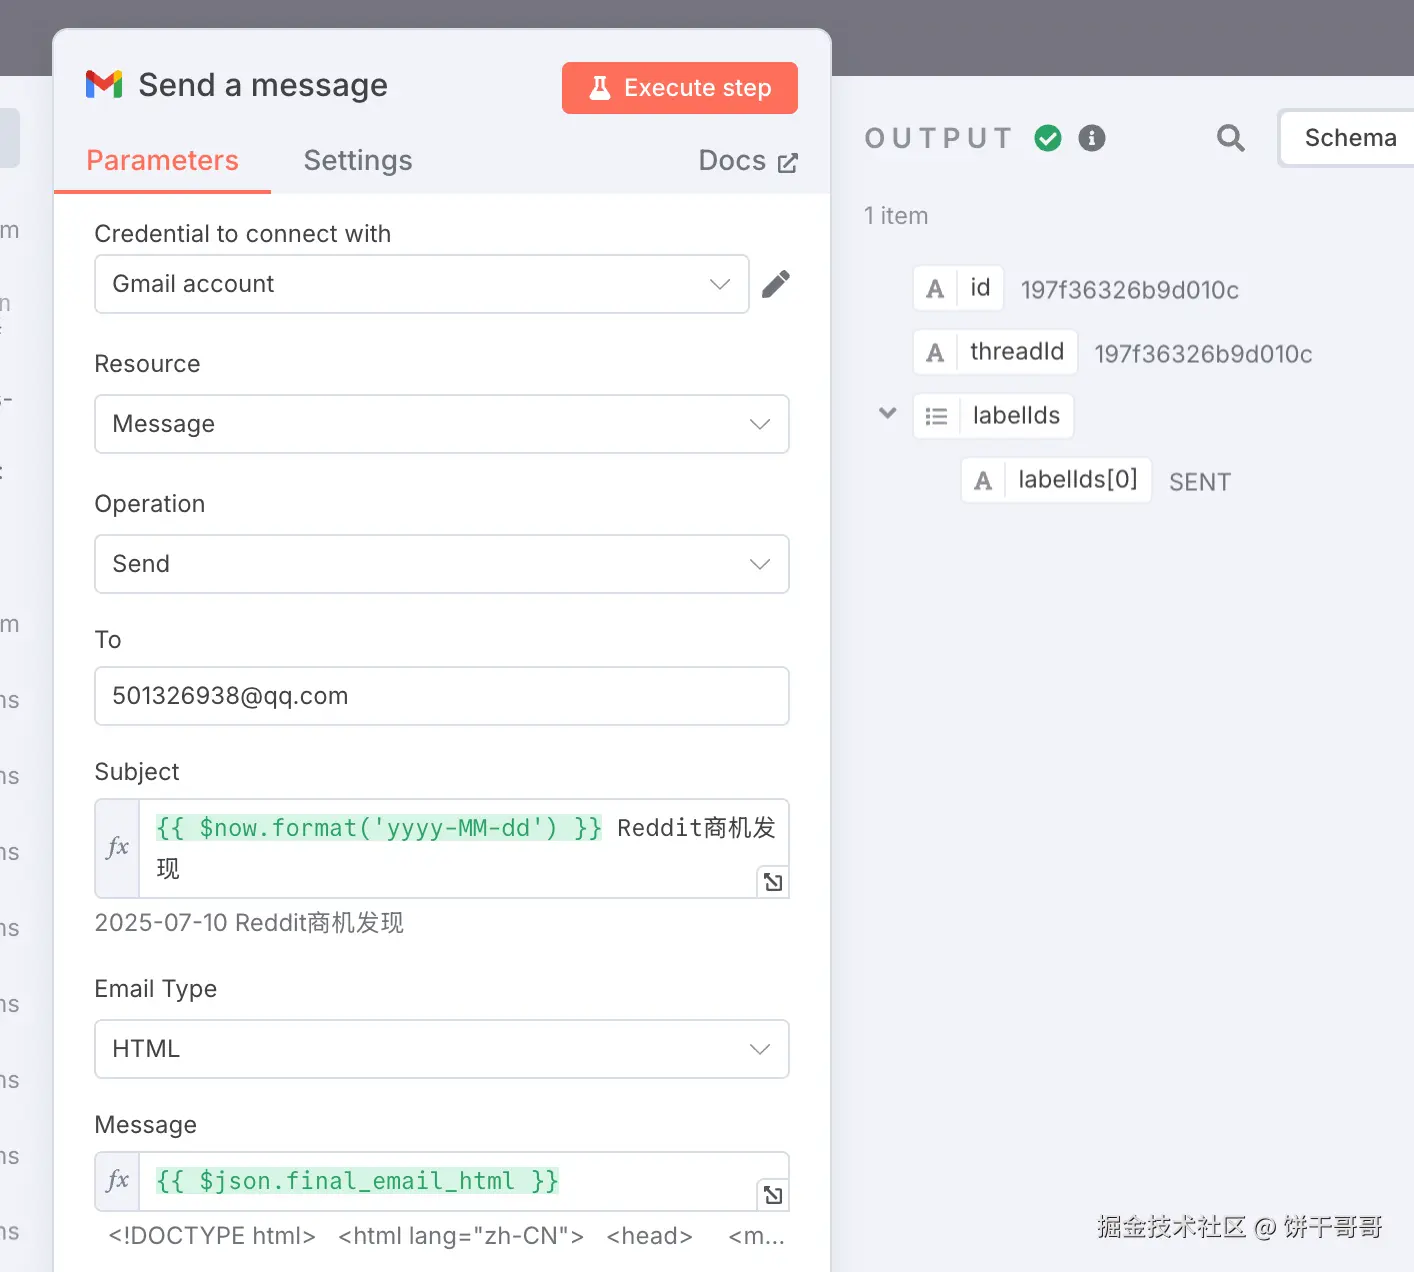This screenshot has height=1272, width=1414.
Task: Click the labelIds list type icon
Action: pyautogui.click(x=937, y=416)
